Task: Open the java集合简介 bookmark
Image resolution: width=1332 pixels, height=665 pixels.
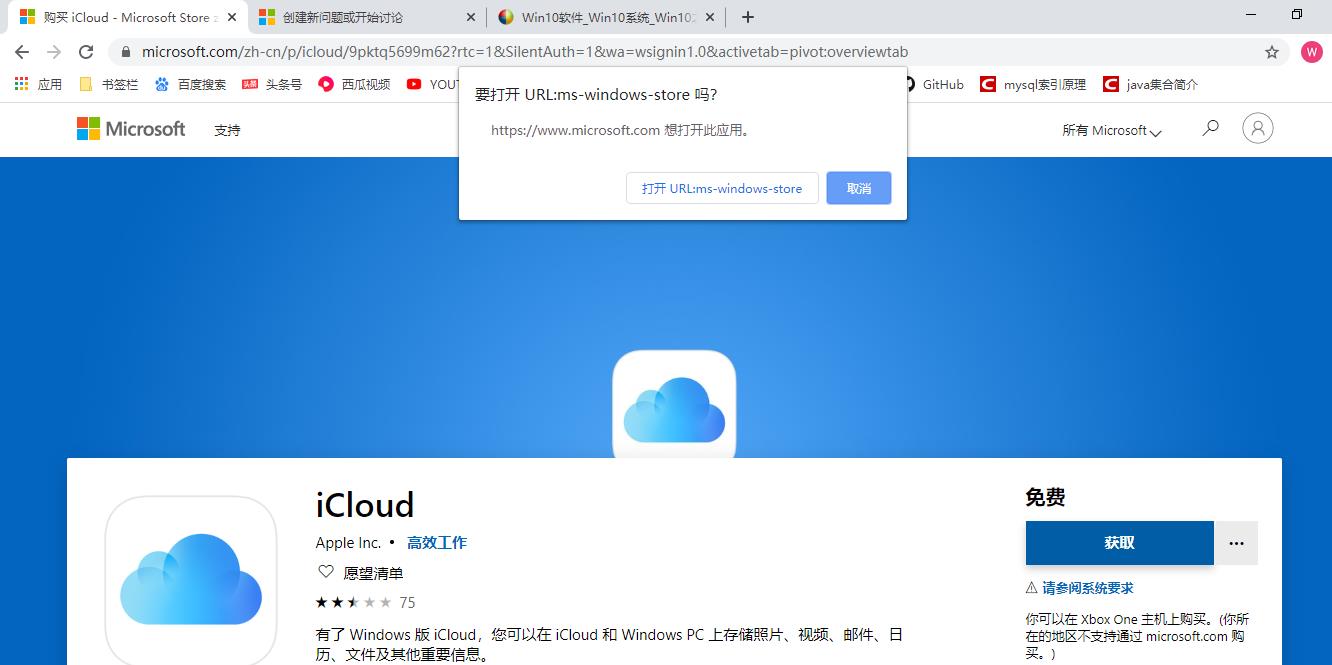Action: click(1151, 84)
